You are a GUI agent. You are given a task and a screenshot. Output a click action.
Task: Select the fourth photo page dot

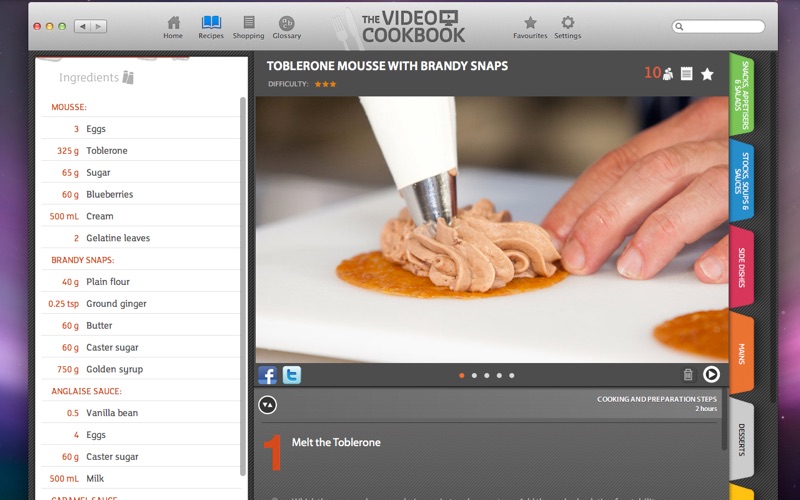pyautogui.click(x=499, y=376)
